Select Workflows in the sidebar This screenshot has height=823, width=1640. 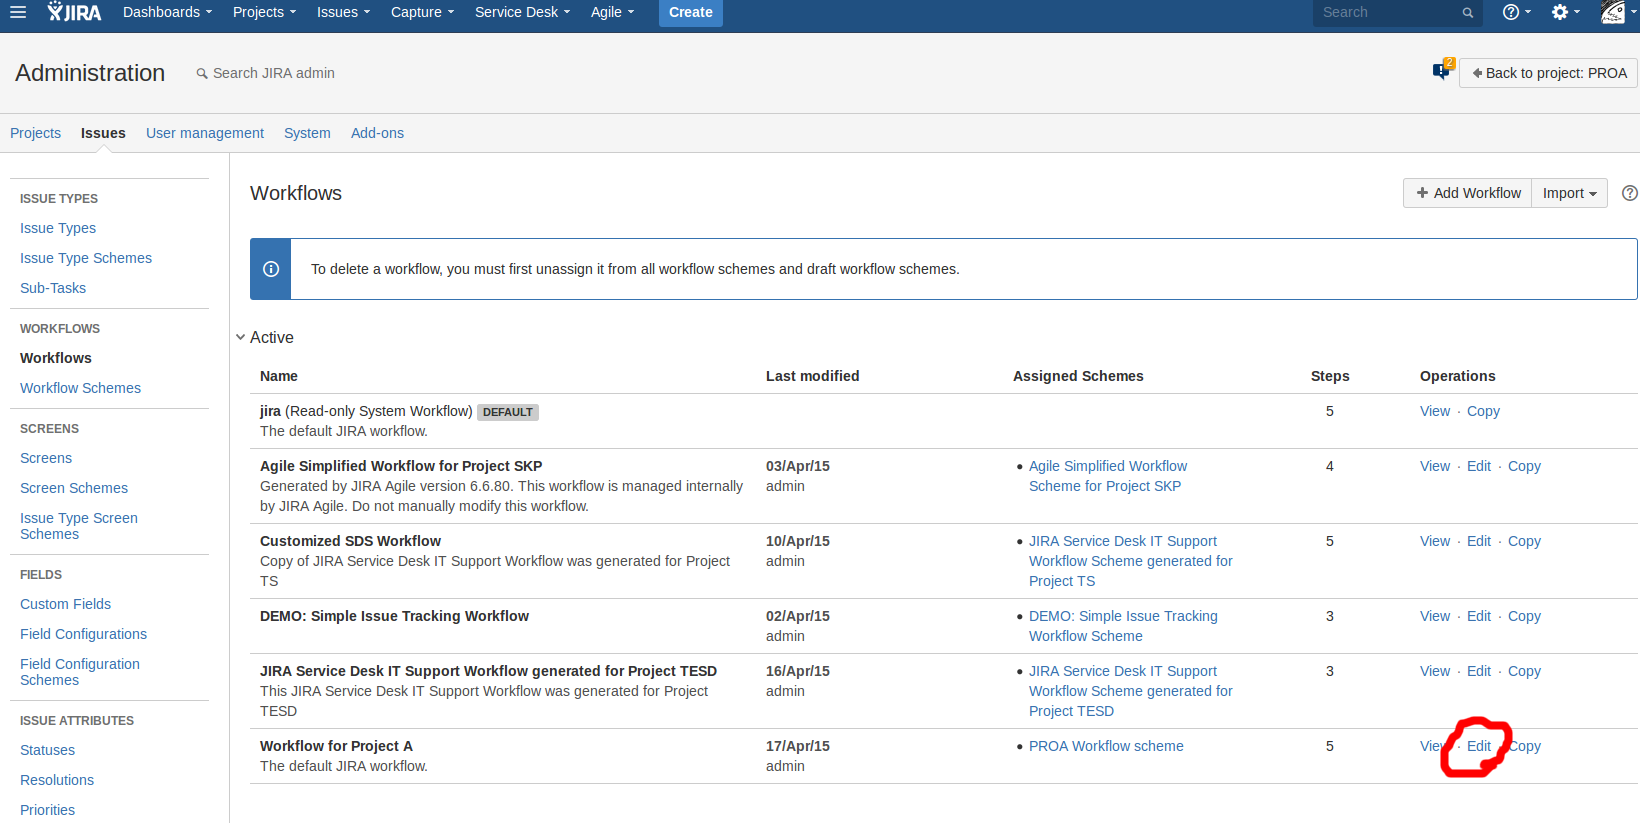(56, 358)
